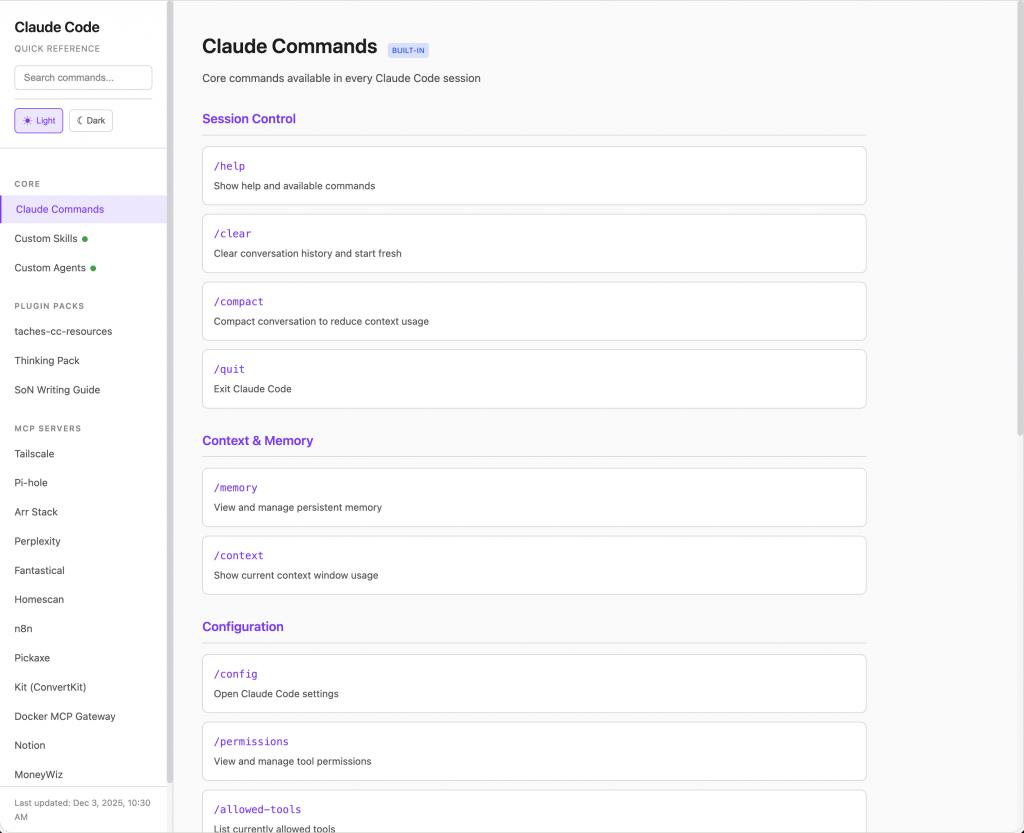
Task: Click the Search commands input field
Action: (83, 78)
